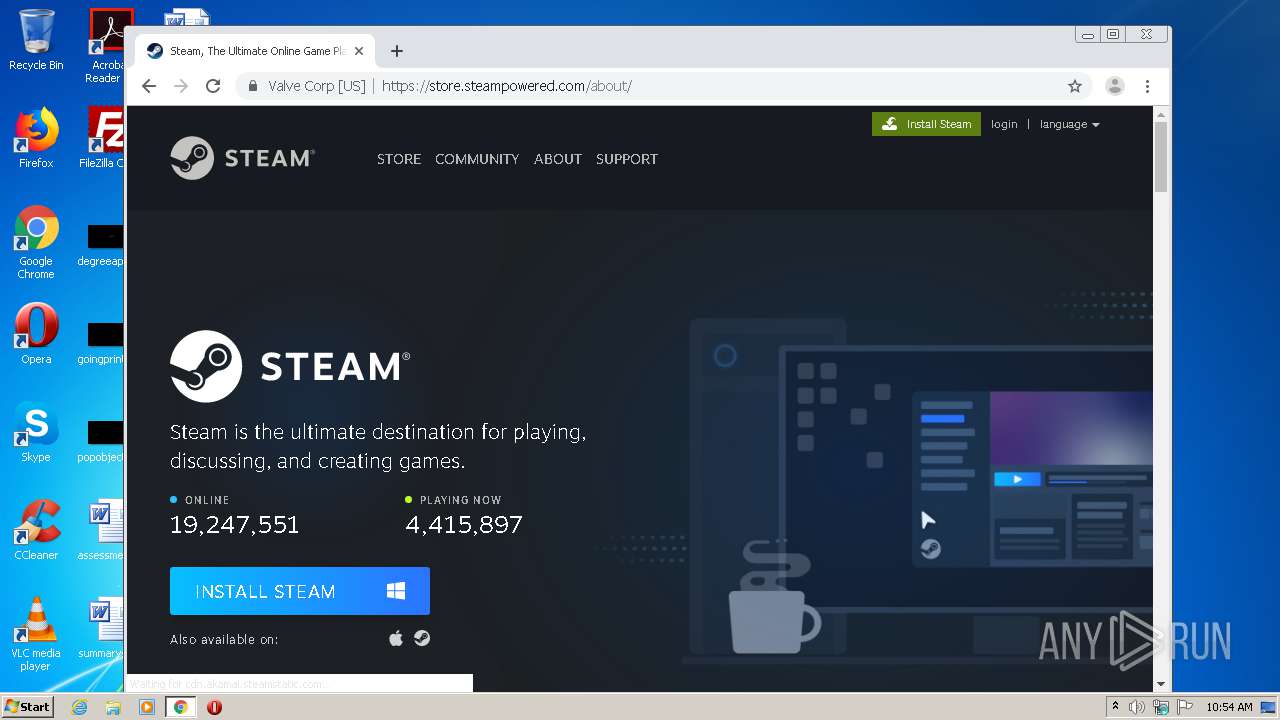This screenshot has width=1280, height=720.
Task: Show hidden system tray icons
Action: (1115, 707)
